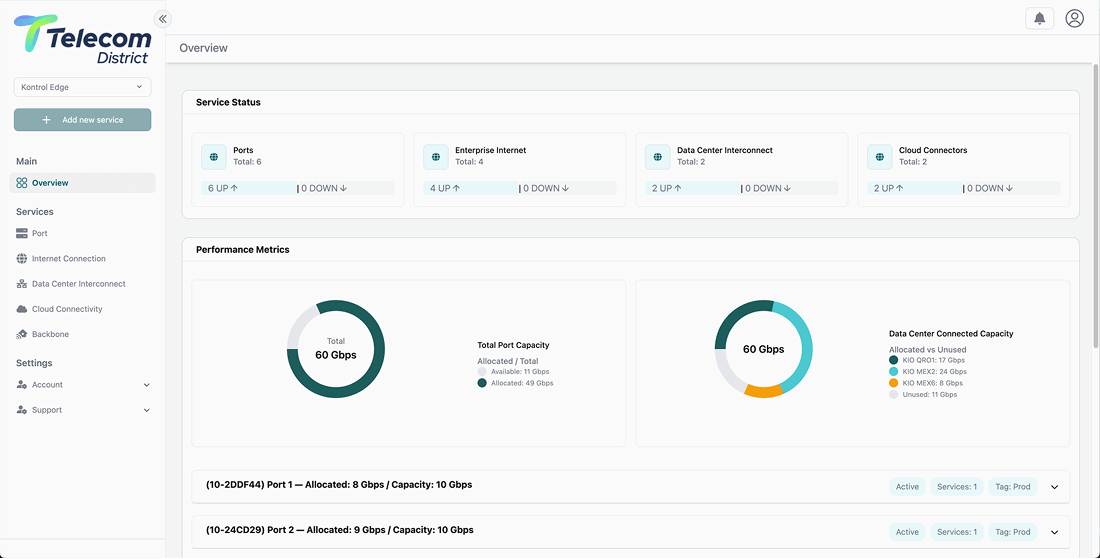Click the Telecom District logo
Viewport: 1100px width, 559px height.
83,41
